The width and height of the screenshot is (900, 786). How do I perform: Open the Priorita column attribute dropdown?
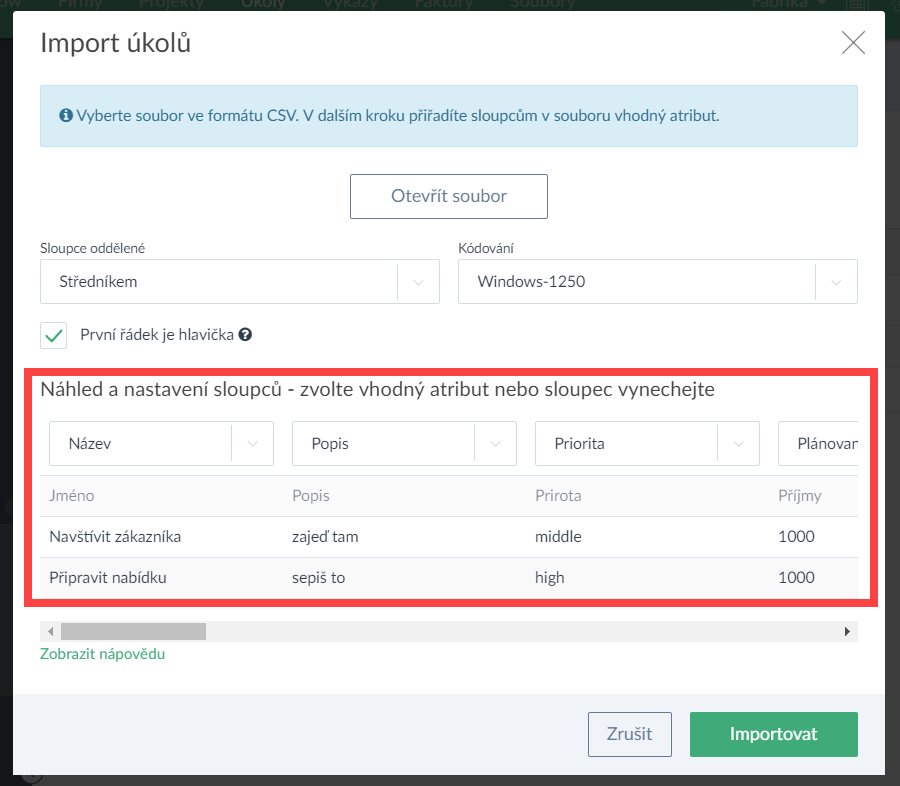[x=647, y=444]
